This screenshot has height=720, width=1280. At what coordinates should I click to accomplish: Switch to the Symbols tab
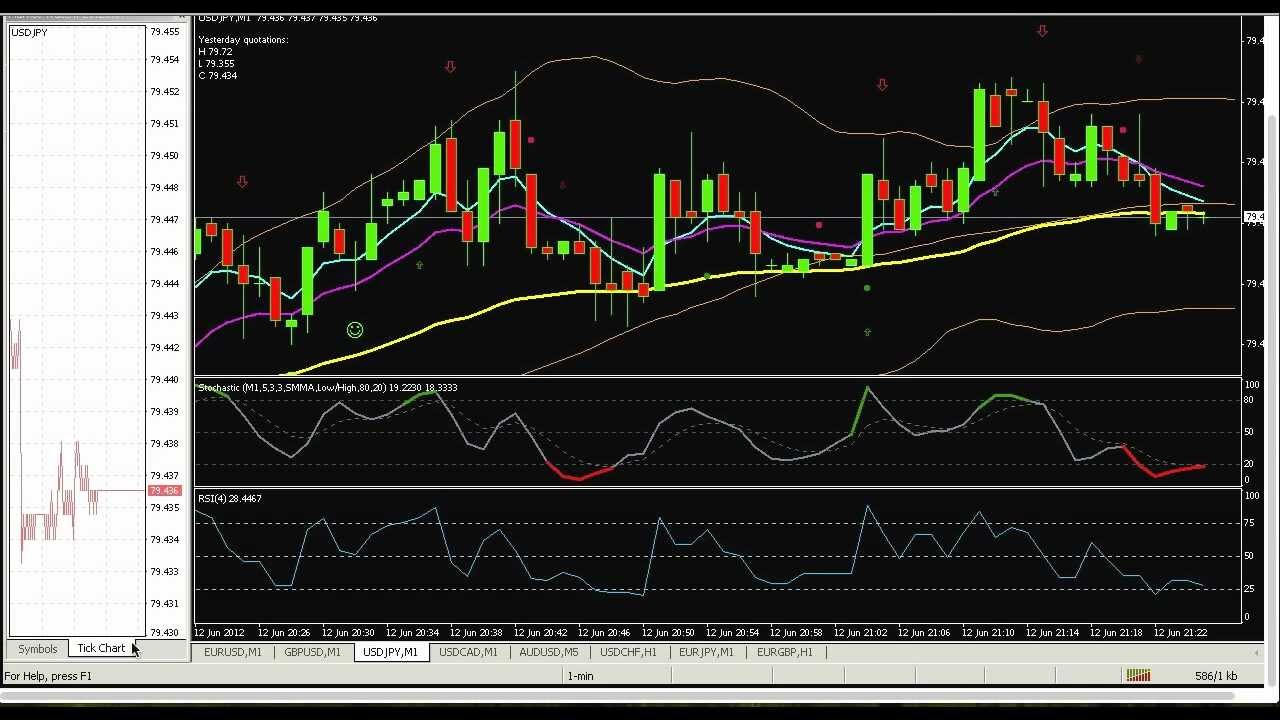(x=38, y=649)
